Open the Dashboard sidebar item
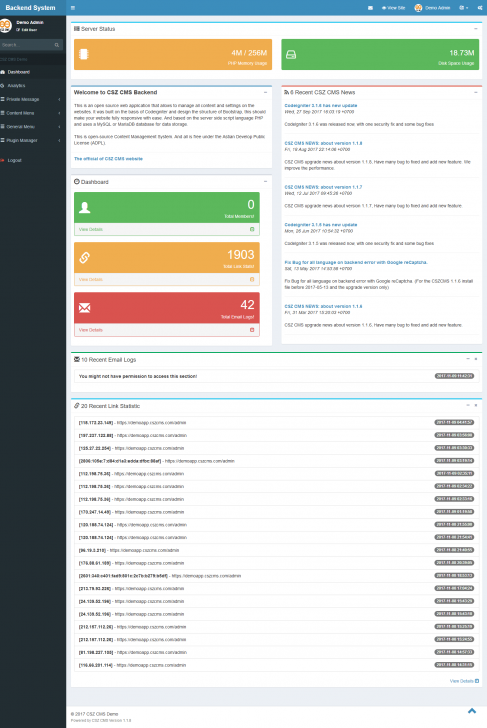 (x=32, y=72)
